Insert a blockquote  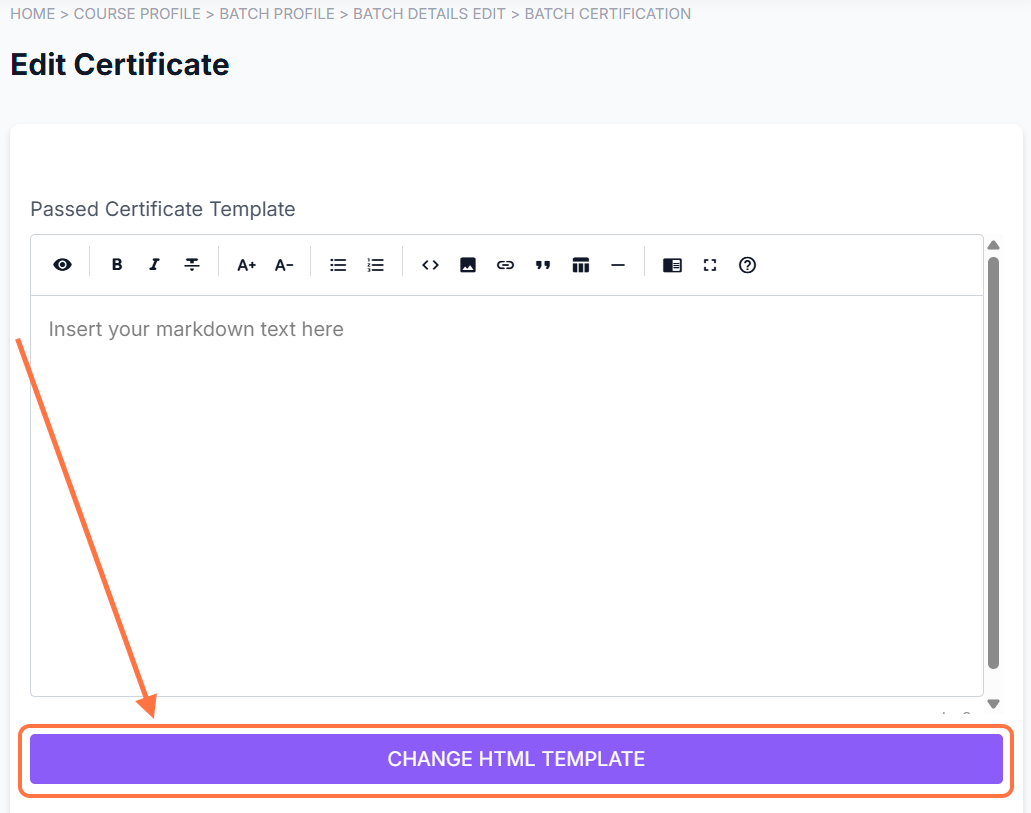point(543,265)
